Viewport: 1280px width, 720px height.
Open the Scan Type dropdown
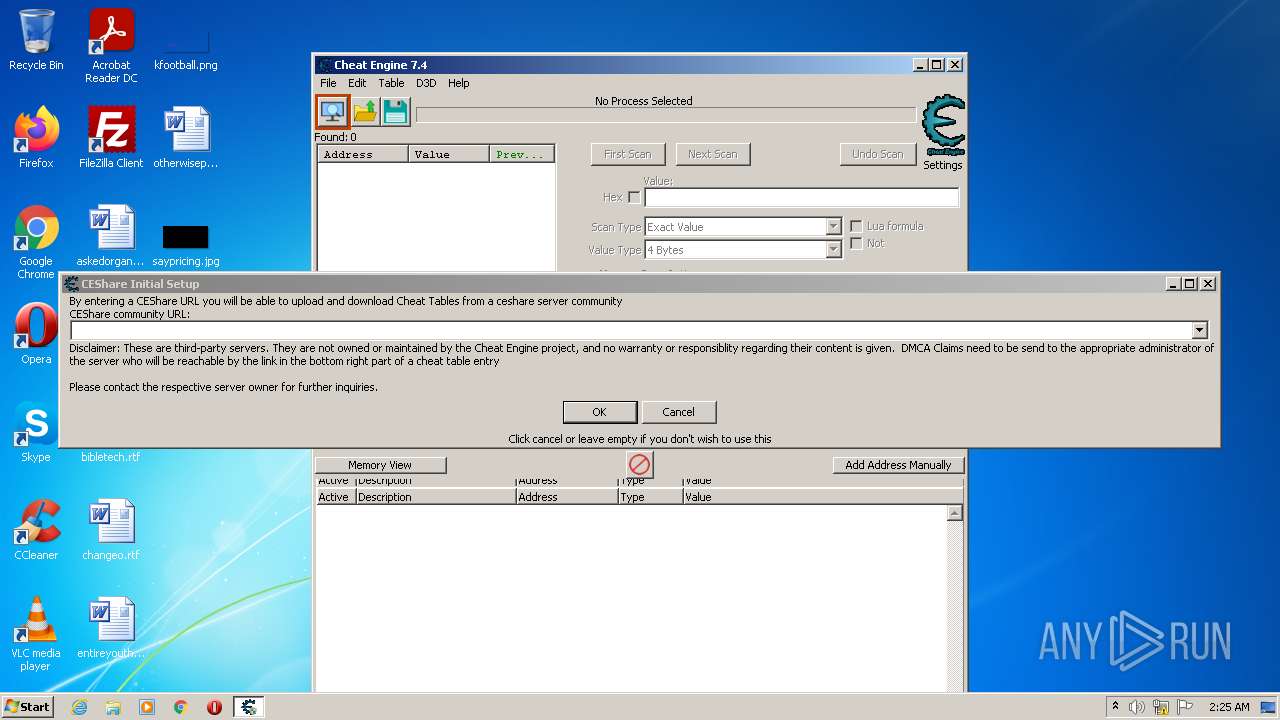click(743, 227)
